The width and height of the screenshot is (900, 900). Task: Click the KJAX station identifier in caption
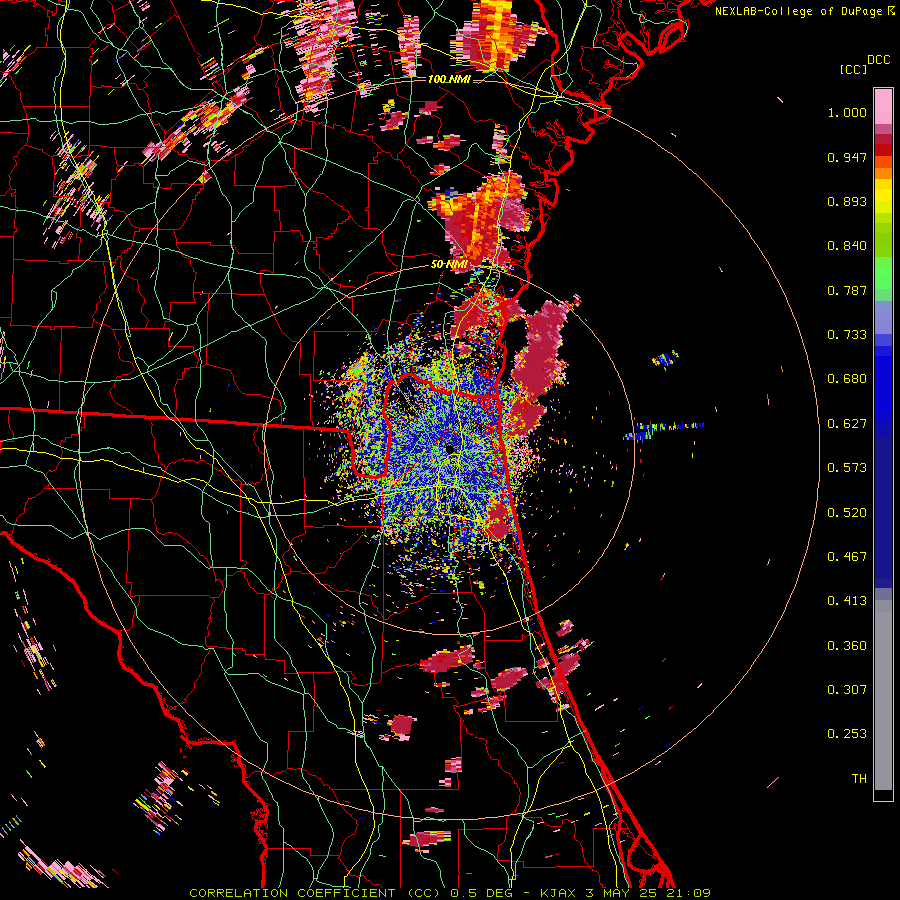click(x=560, y=893)
